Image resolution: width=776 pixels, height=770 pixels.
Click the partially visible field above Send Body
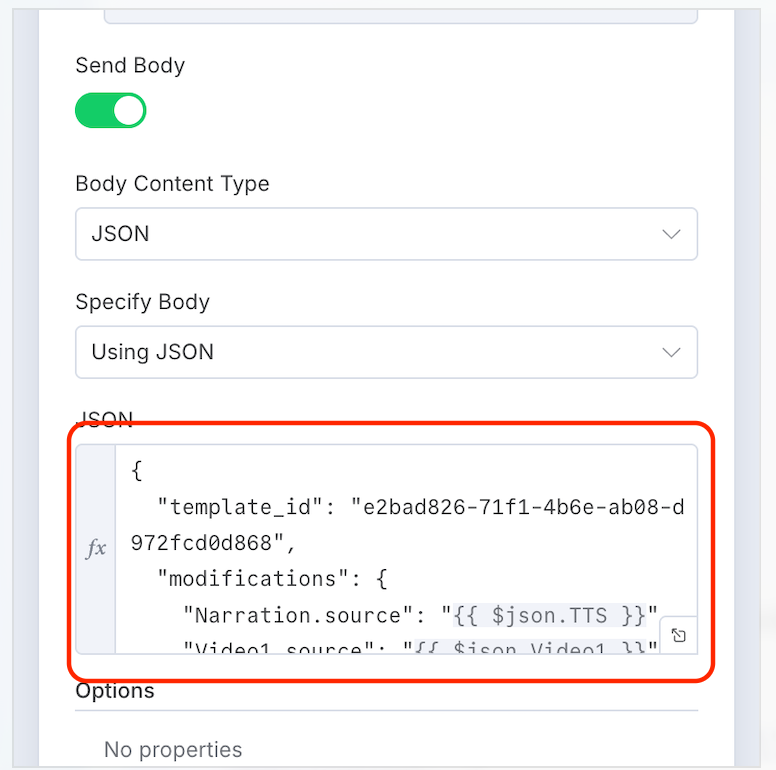pos(400,13)
